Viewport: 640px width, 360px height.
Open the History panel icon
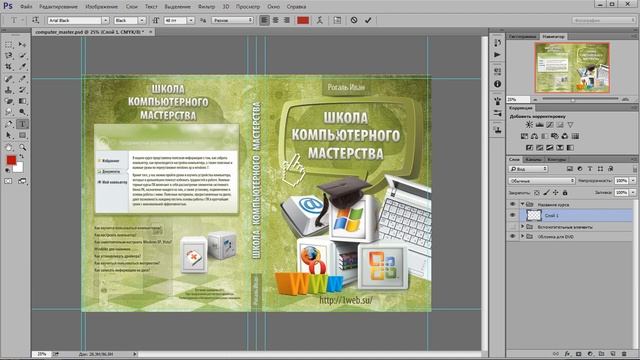[x=497, y=42]
